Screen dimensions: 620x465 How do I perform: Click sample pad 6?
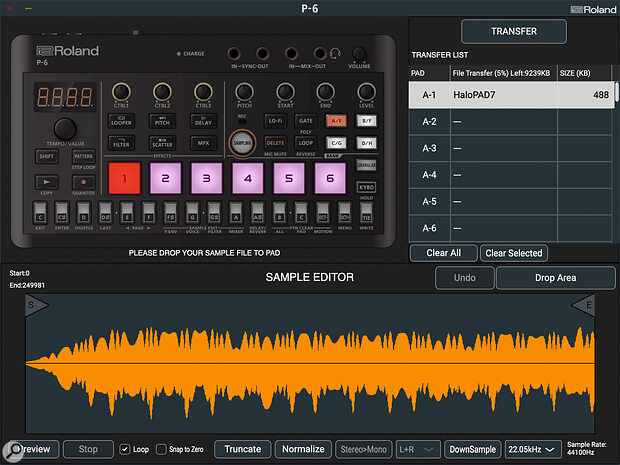(x=330, y=178)
